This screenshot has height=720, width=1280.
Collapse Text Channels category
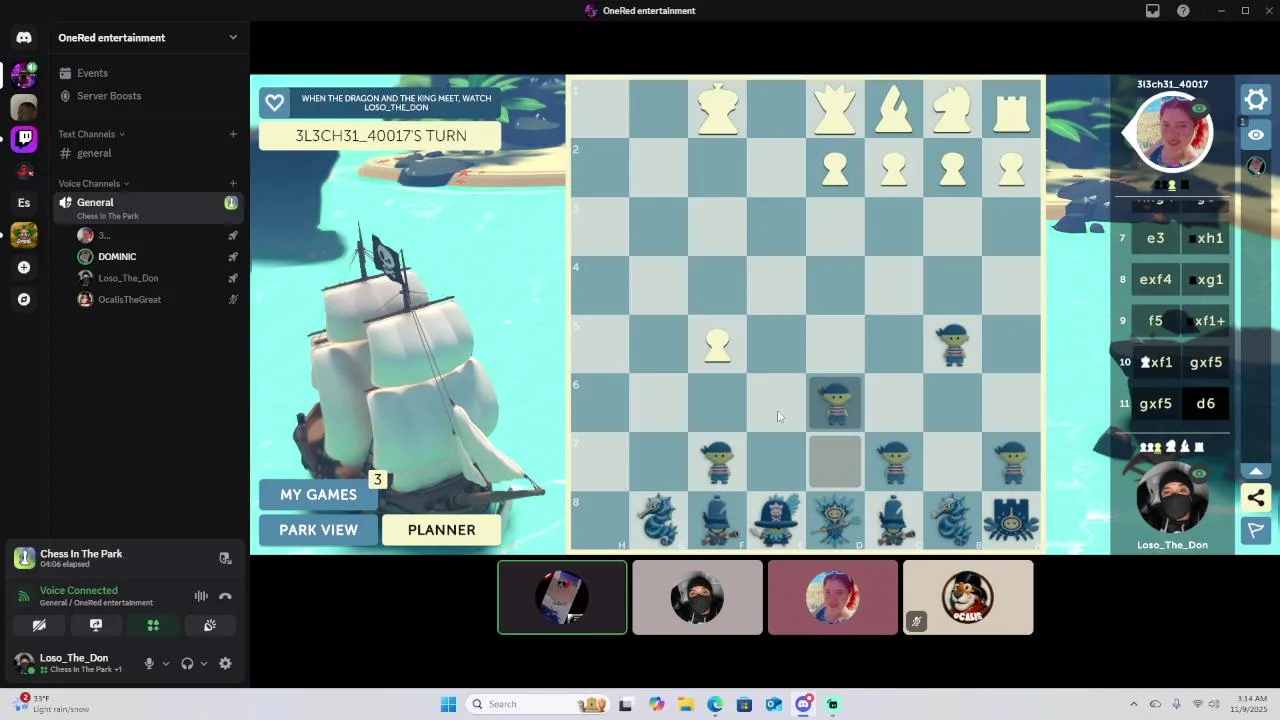(x=91, y=134)
